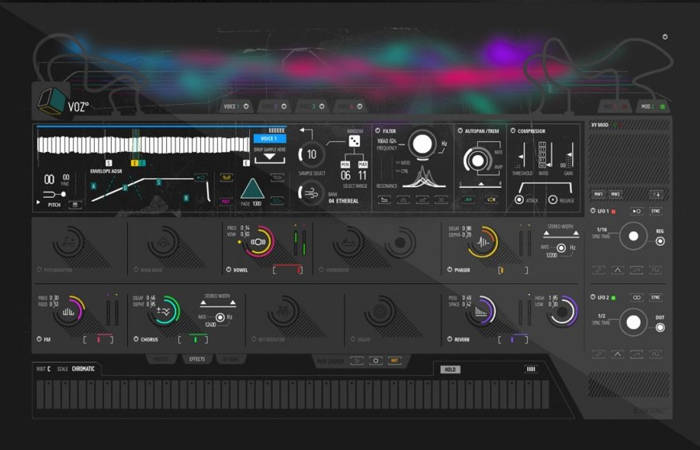Open the Drop Sample Here arrow dropdown
The height and width of the screenshot is (450, 700).
(x=266, y=157)
